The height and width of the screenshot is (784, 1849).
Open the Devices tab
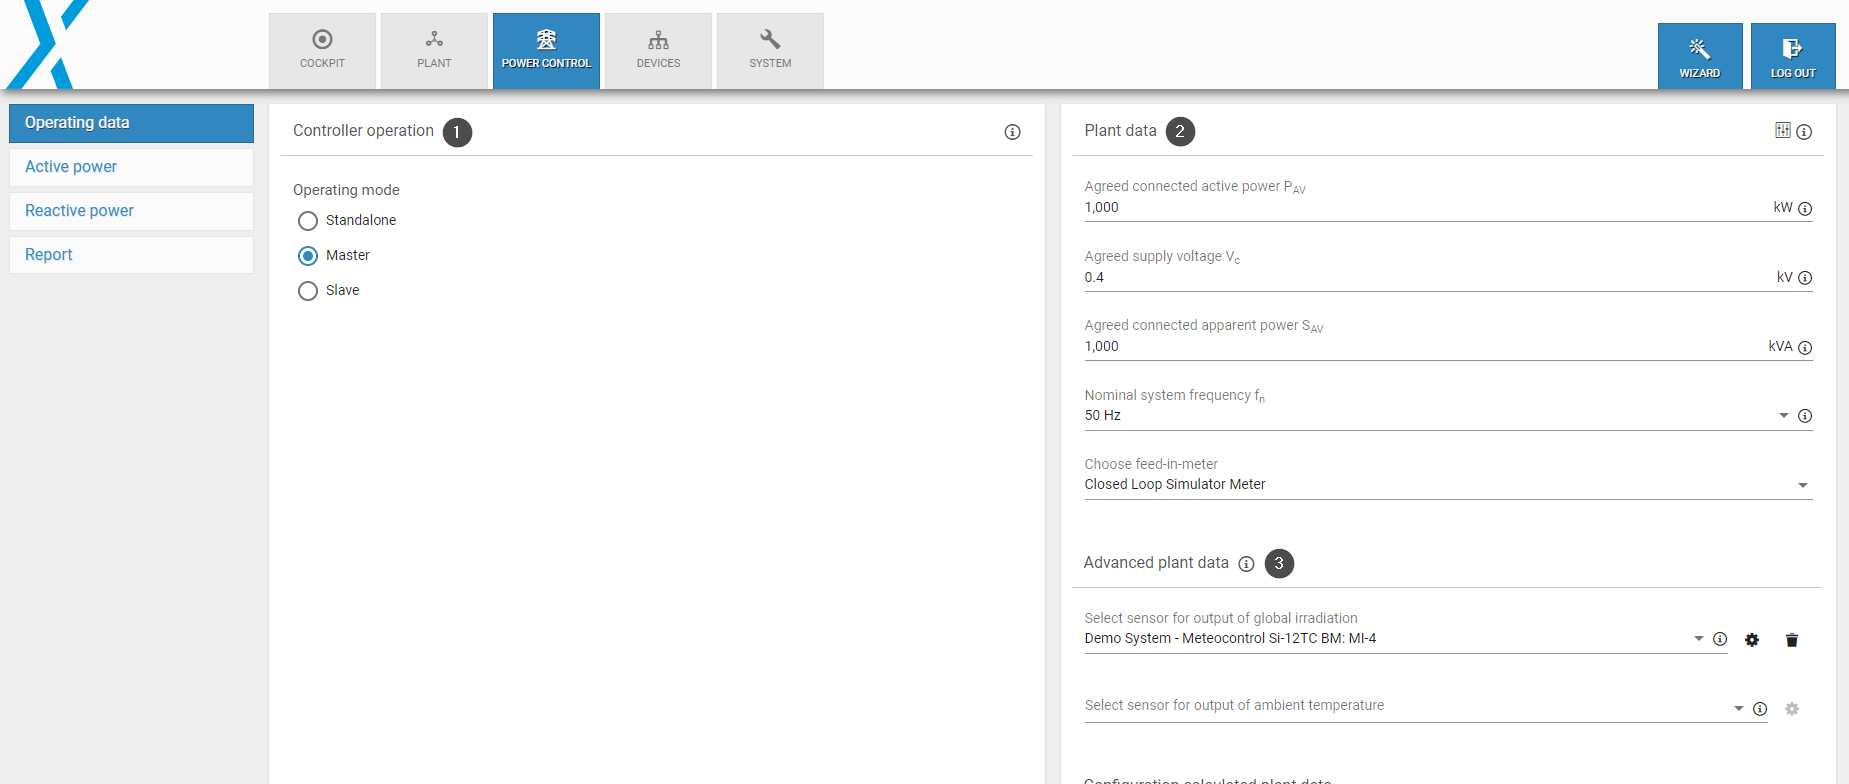tap(658, 51)
